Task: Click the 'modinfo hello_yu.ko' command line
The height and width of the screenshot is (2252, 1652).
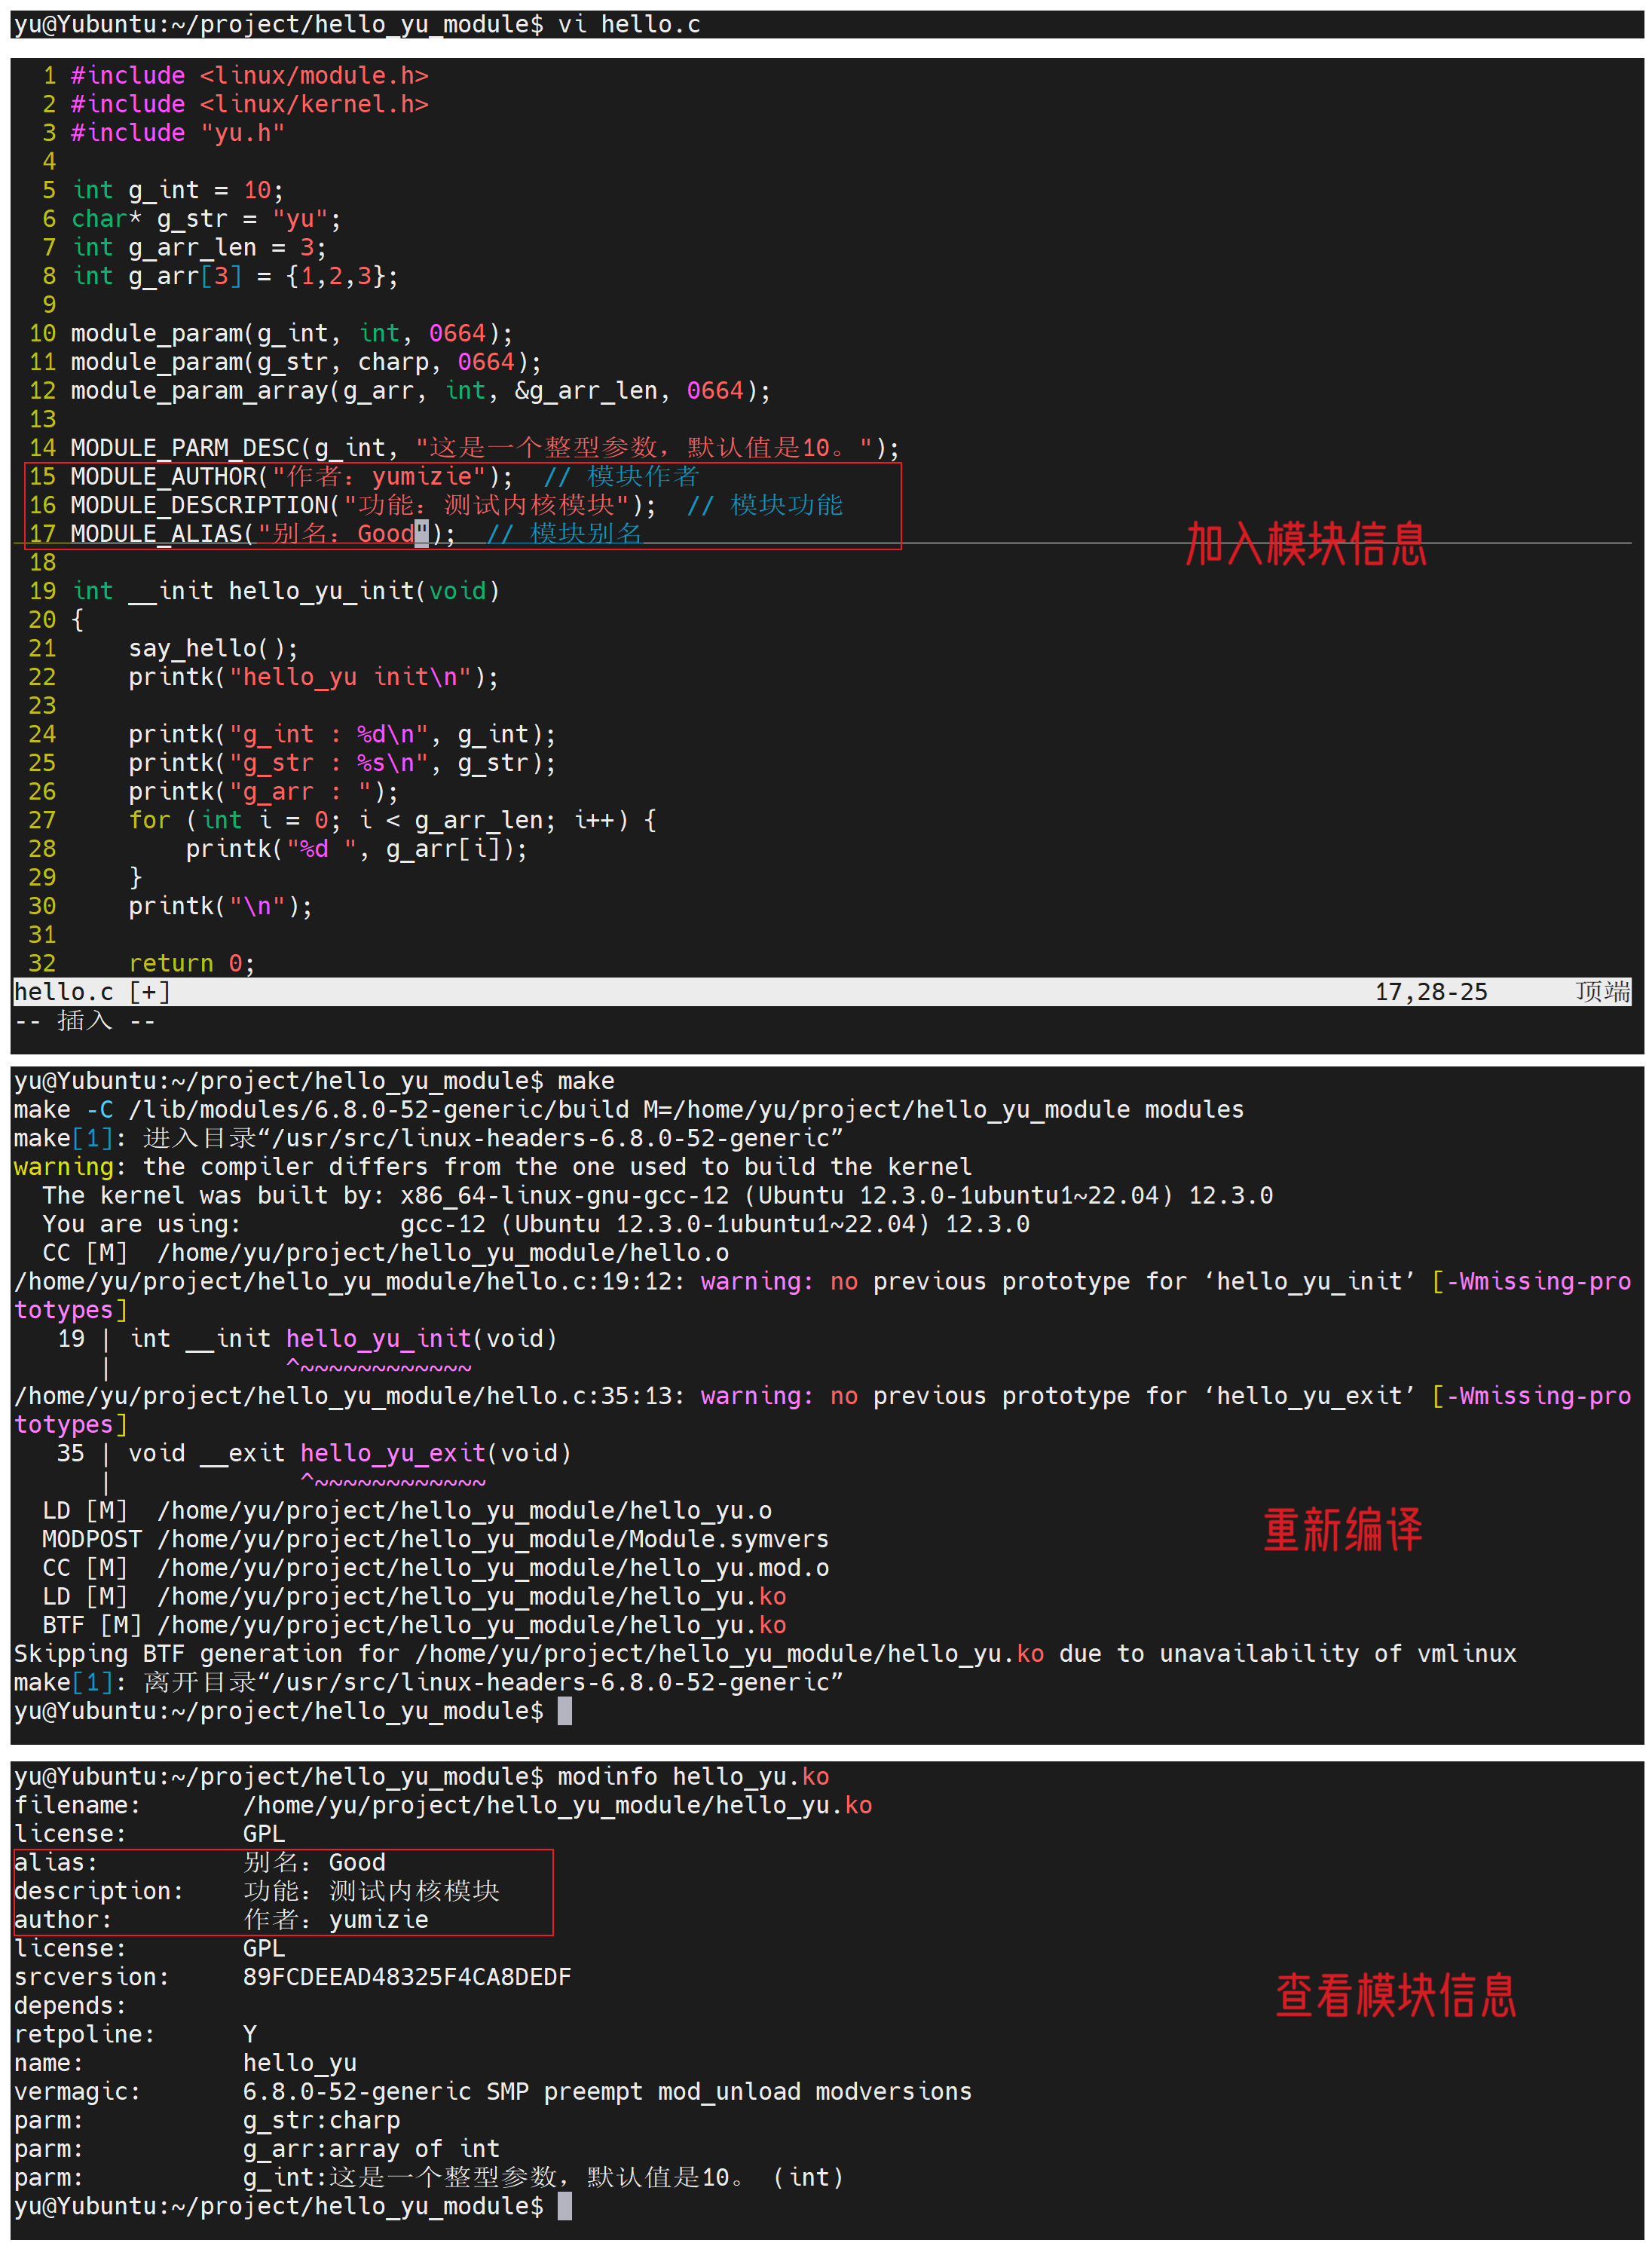Action: 692,1777
